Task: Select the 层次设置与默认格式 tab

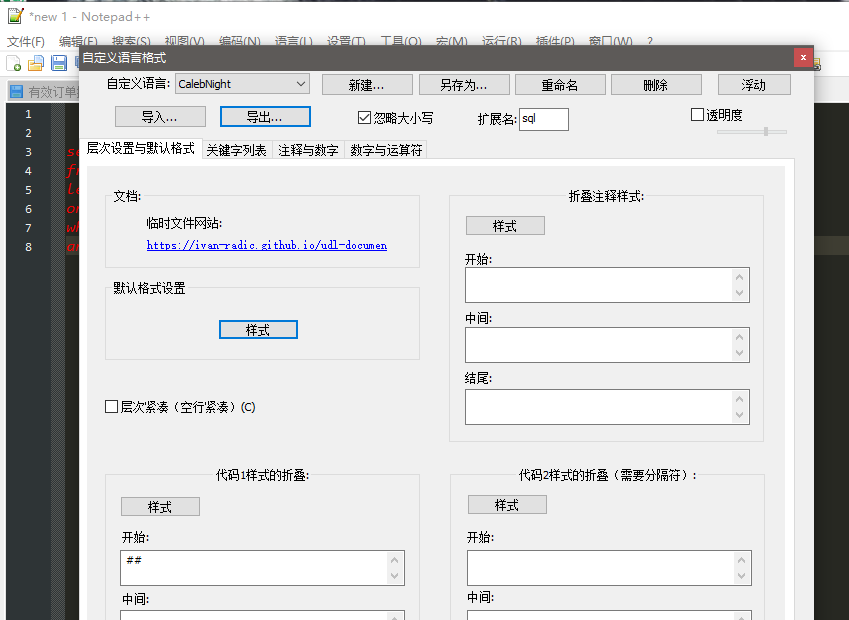Action: click(x=141, y=148)
